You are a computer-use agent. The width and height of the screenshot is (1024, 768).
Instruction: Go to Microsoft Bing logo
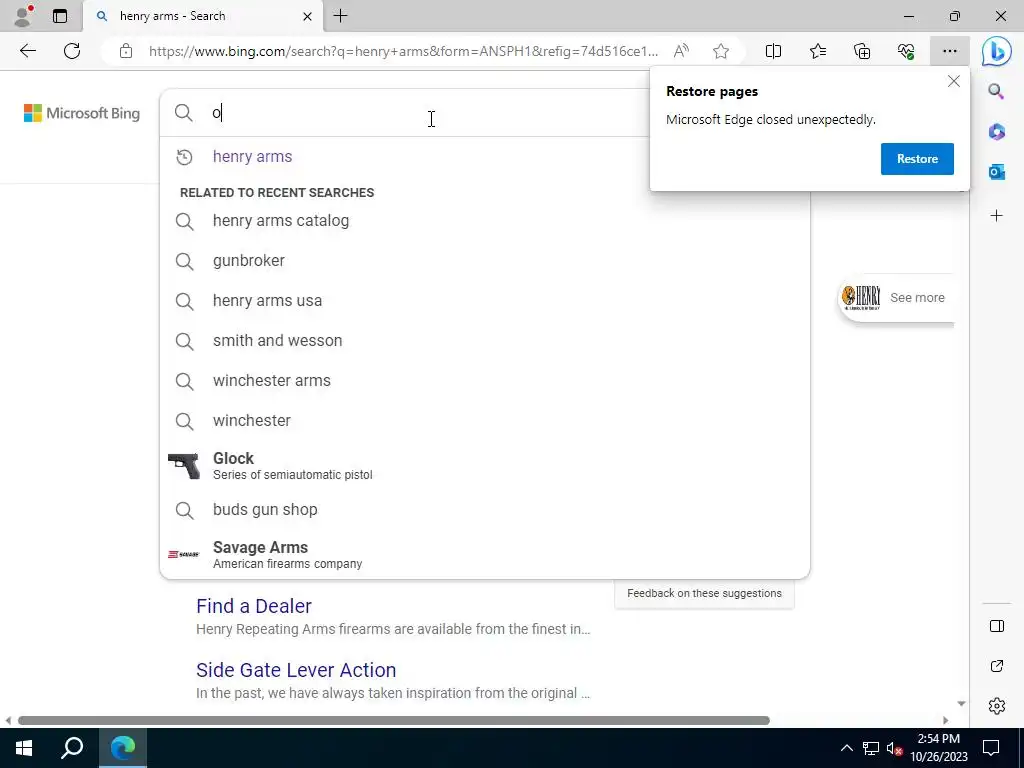coord(82,113)
